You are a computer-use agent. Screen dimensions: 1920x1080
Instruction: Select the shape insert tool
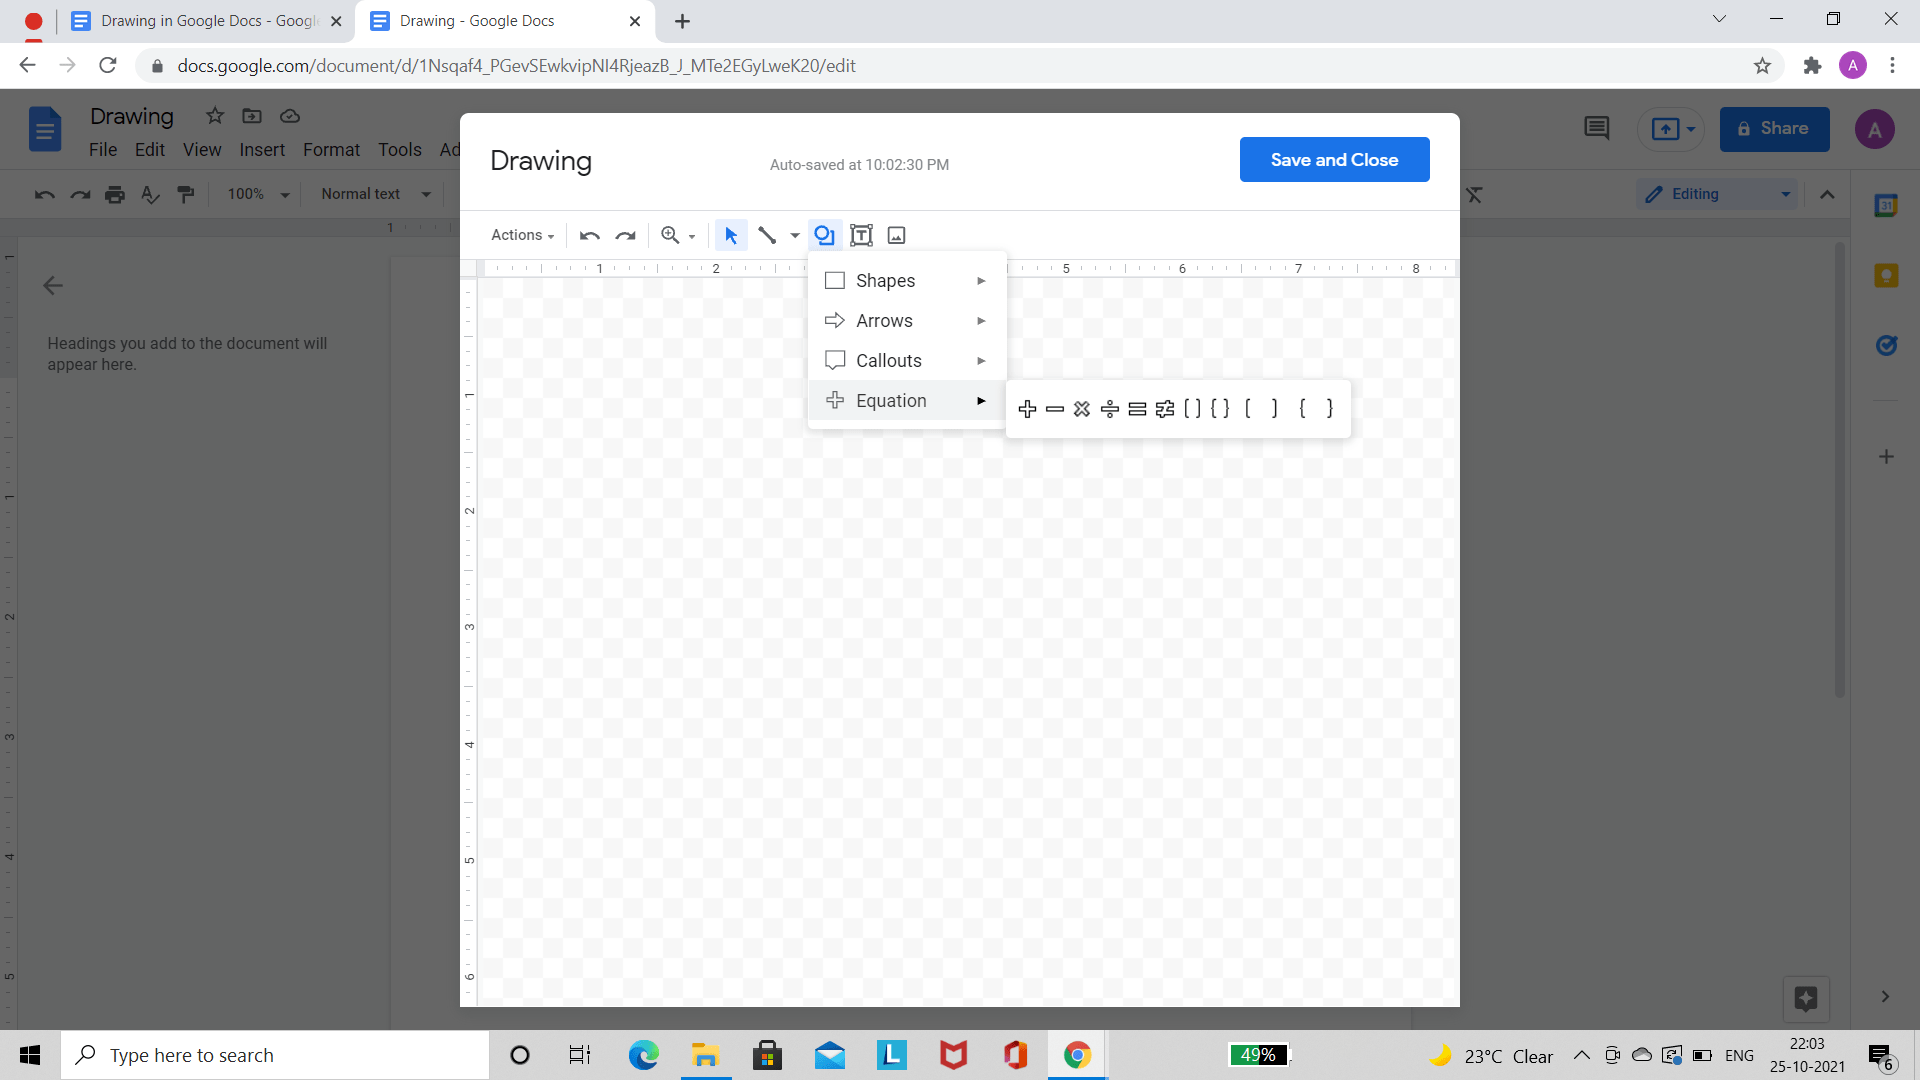[x=824, y=235]
